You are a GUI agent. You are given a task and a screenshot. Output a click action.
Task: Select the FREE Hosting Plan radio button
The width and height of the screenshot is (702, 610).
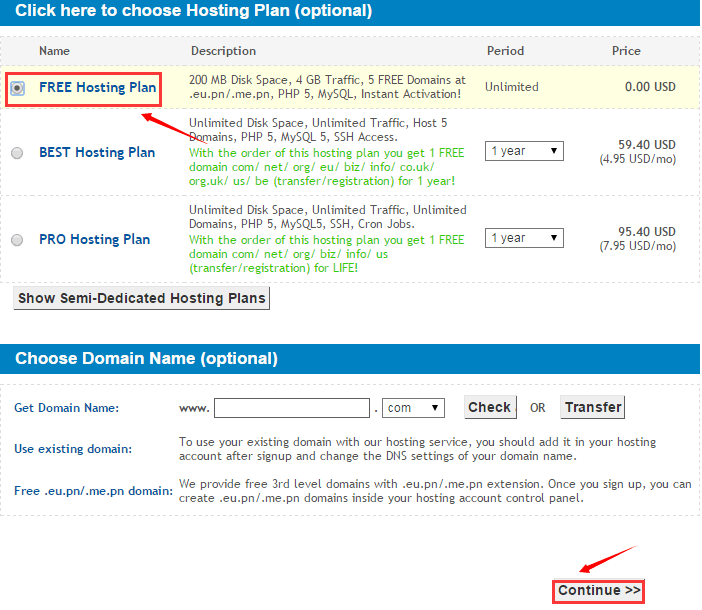pos(17,88)
